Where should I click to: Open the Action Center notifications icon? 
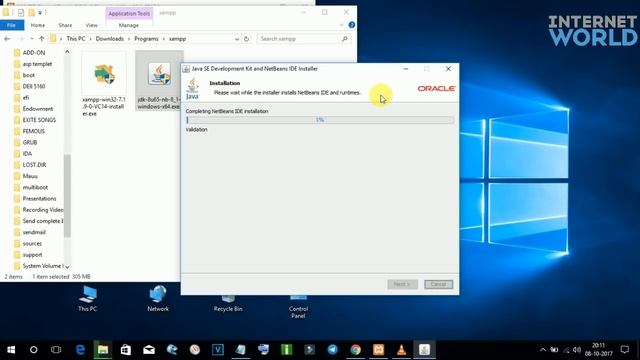624,350
